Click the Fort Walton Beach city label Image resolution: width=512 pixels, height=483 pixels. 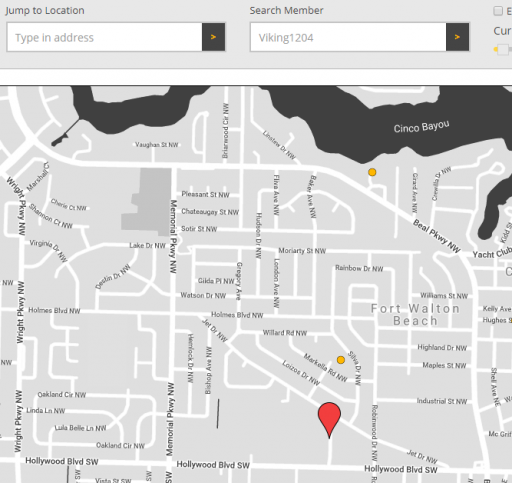415,315
